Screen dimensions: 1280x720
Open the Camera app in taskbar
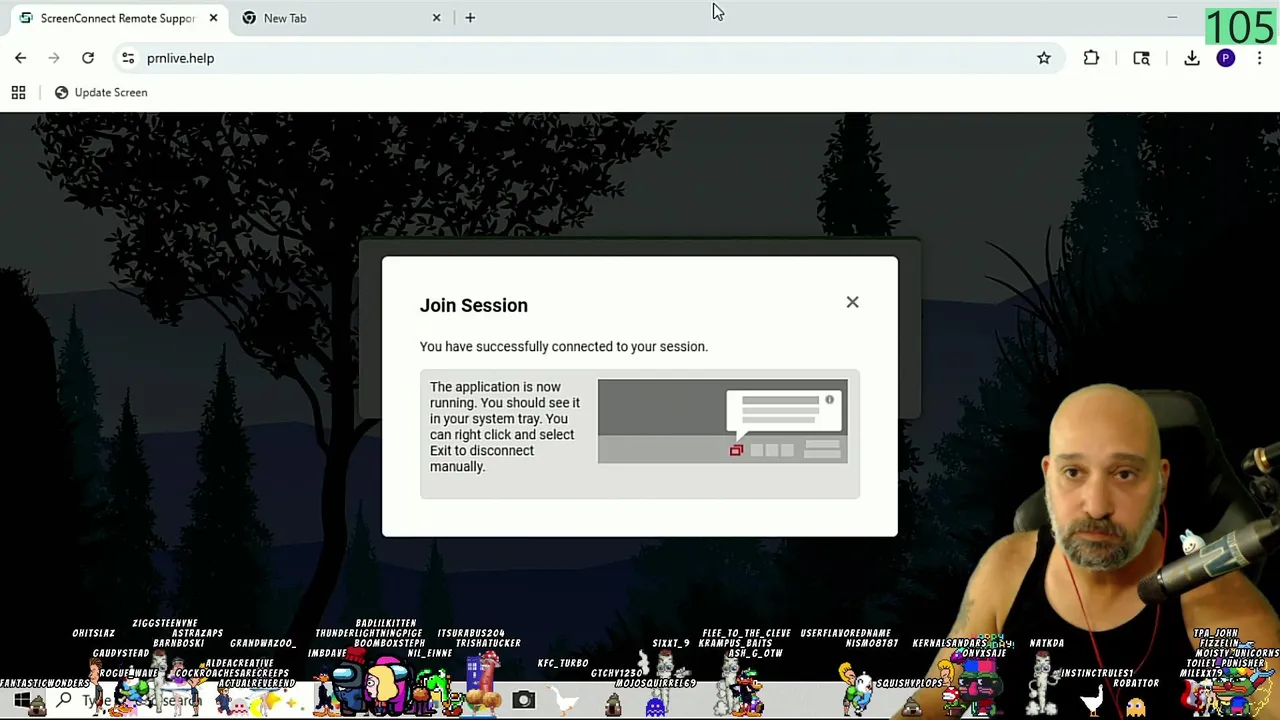click(524, 700)
